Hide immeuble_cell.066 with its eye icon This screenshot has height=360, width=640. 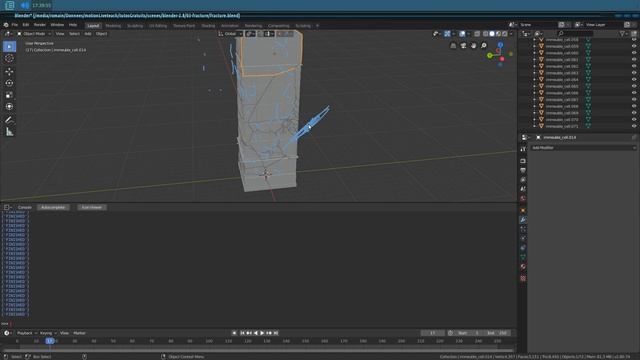point(634,93)
